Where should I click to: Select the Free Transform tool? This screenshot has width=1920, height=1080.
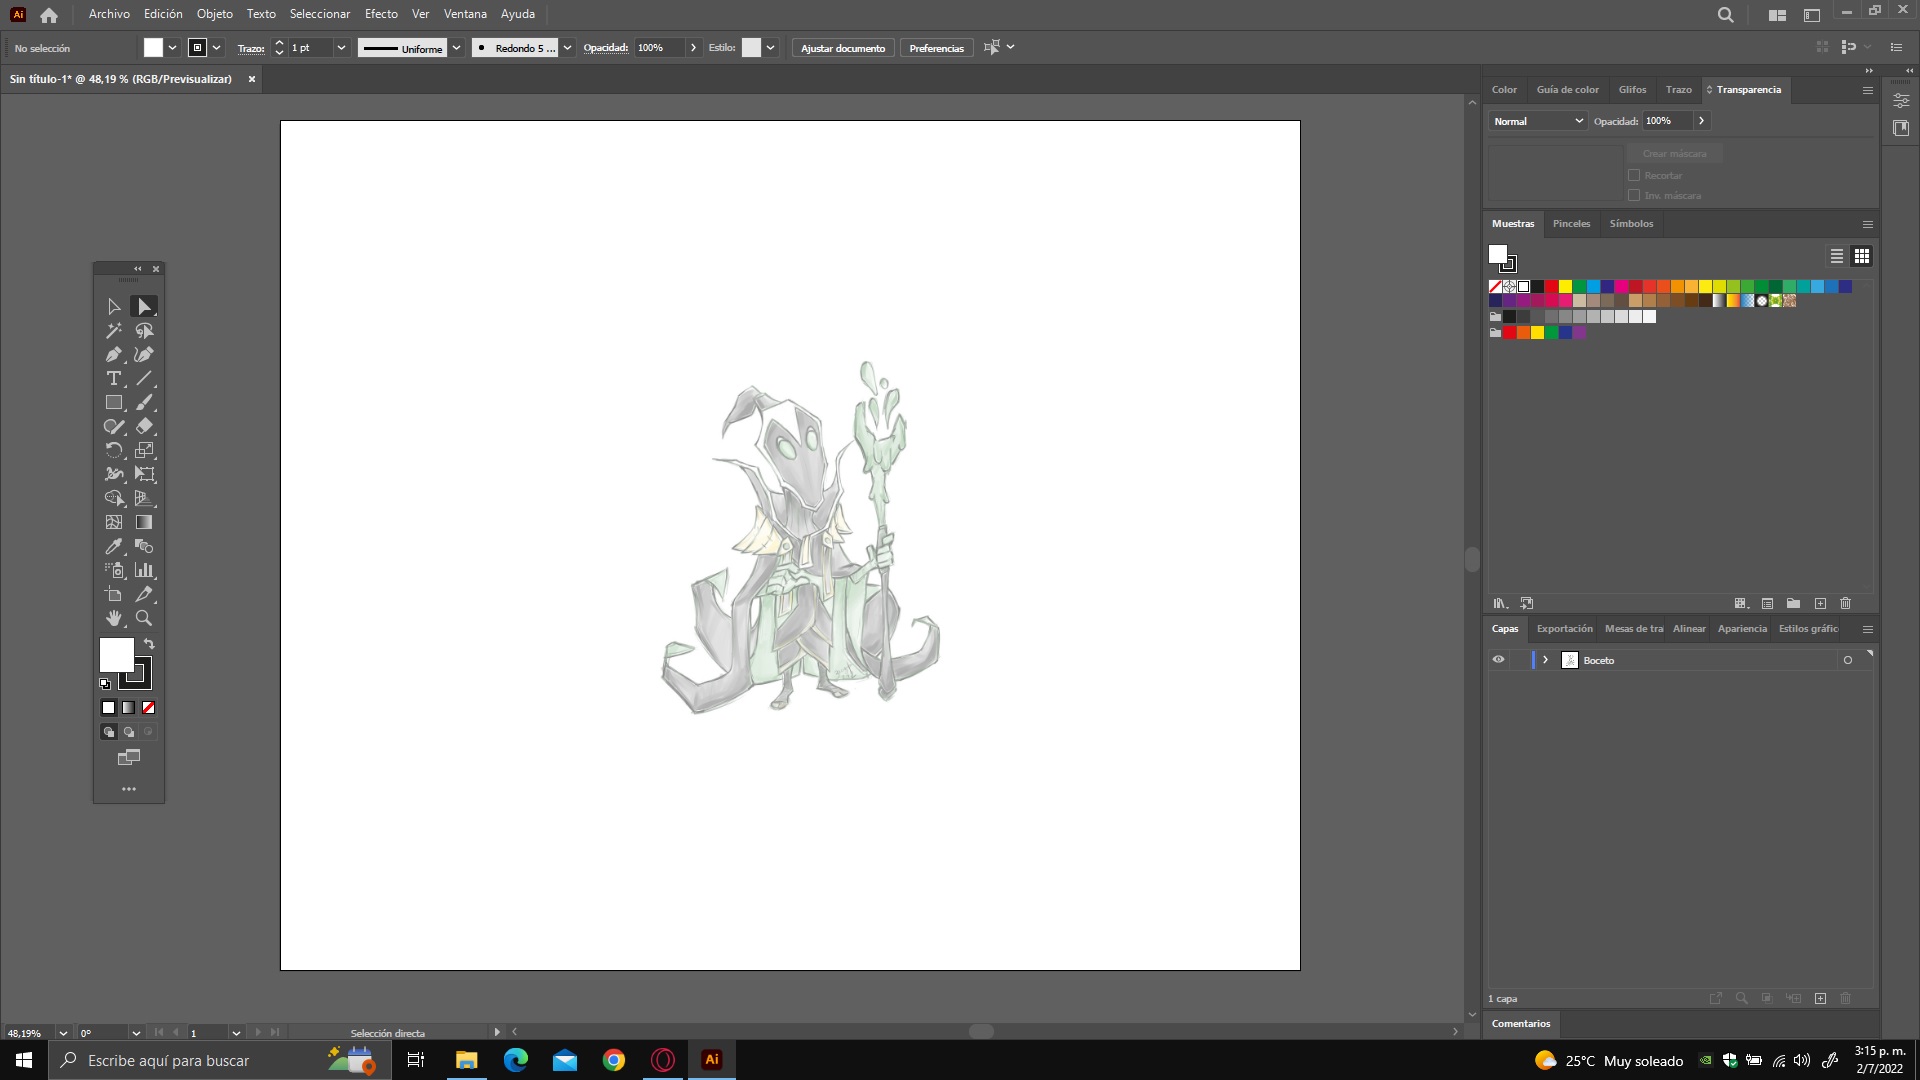144,474
